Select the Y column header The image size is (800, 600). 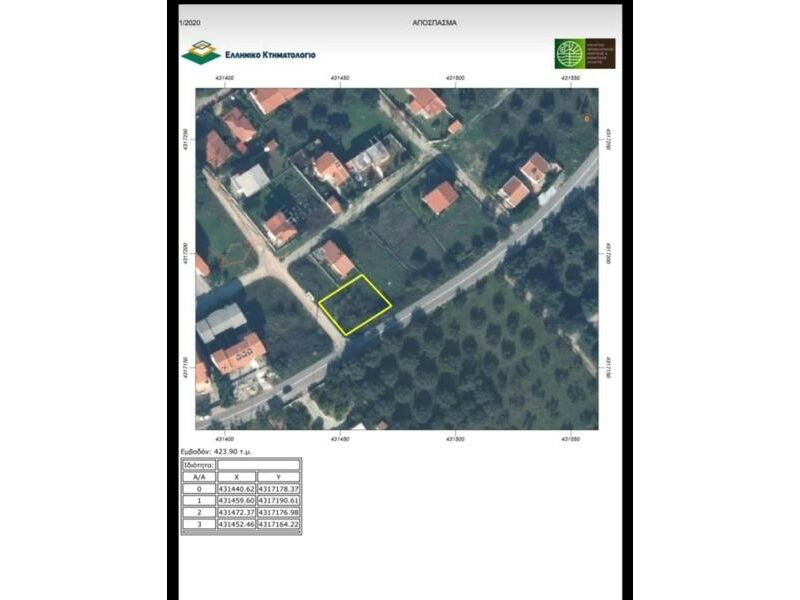(278, 477)
